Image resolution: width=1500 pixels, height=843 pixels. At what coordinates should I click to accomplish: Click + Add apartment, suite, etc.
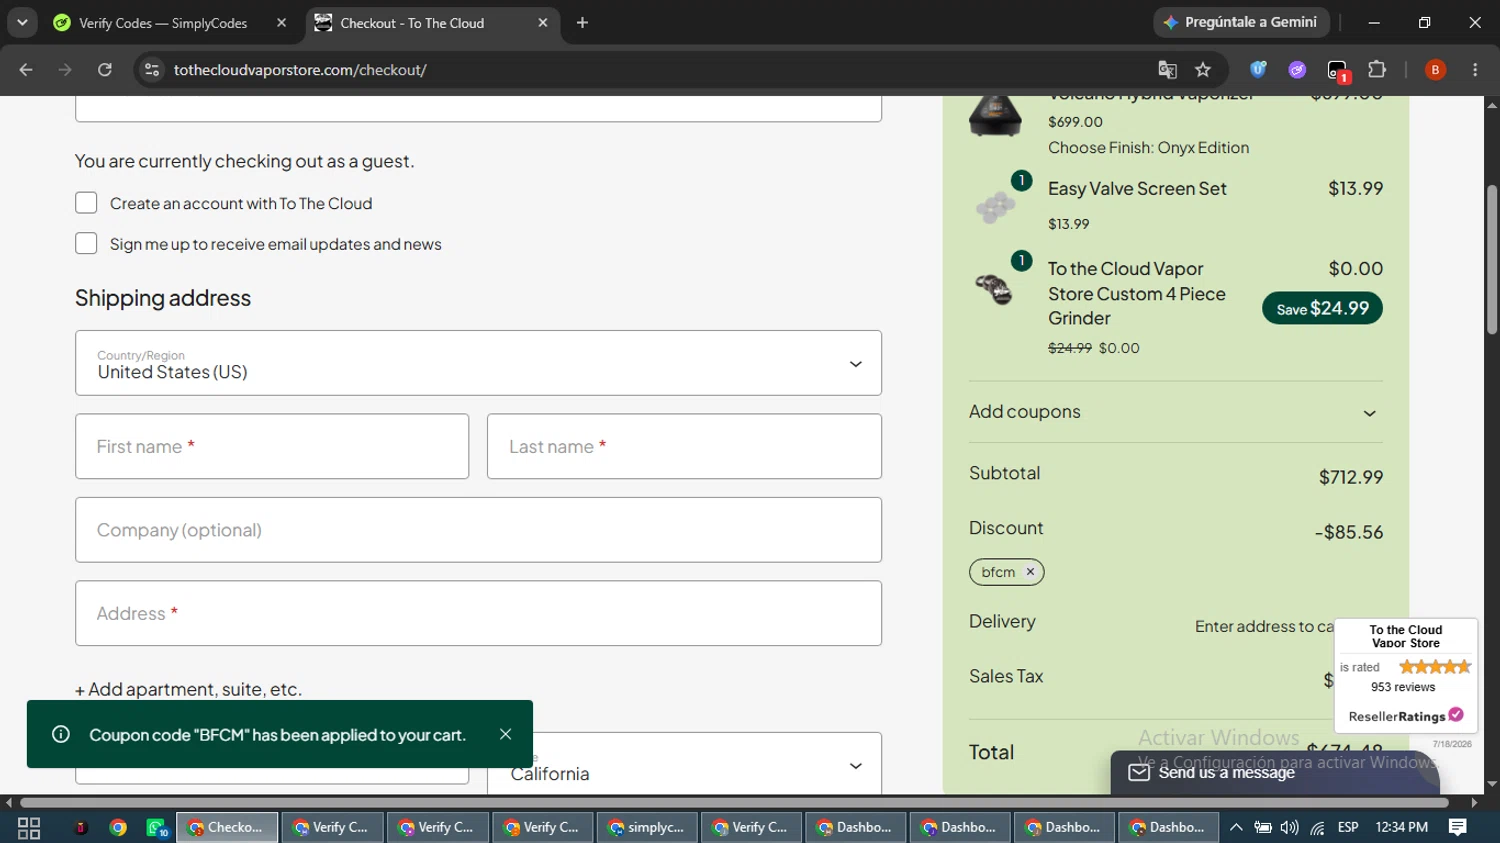coord(188,689)
